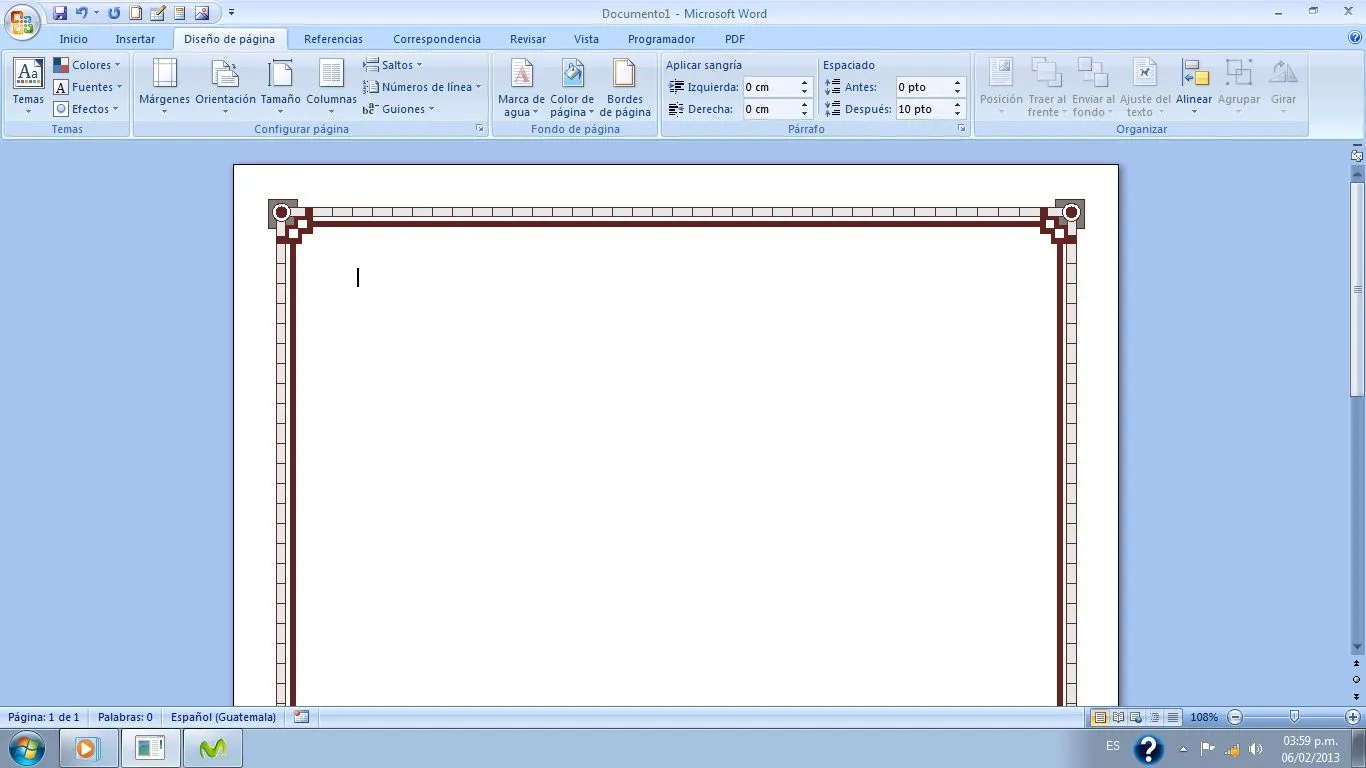Switch to Print Layout view
Screen dimensions: 1366x768
(x=1100, y=717)
